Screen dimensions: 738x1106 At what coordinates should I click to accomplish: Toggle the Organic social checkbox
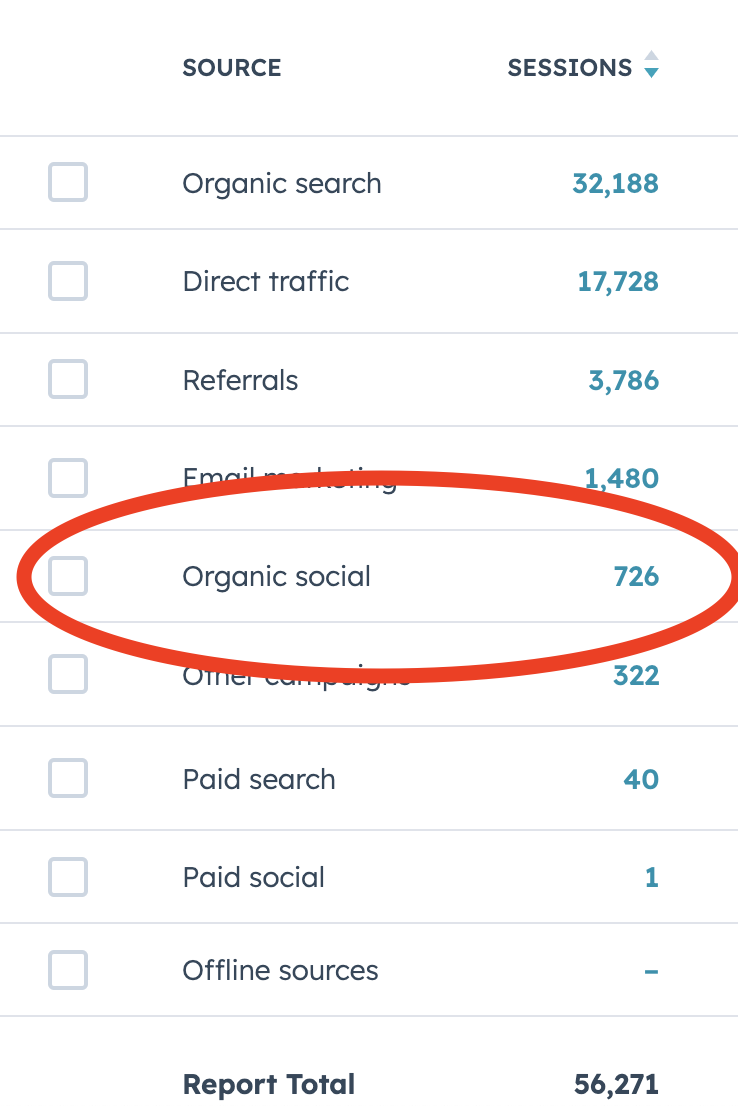[x=68, y=576]
